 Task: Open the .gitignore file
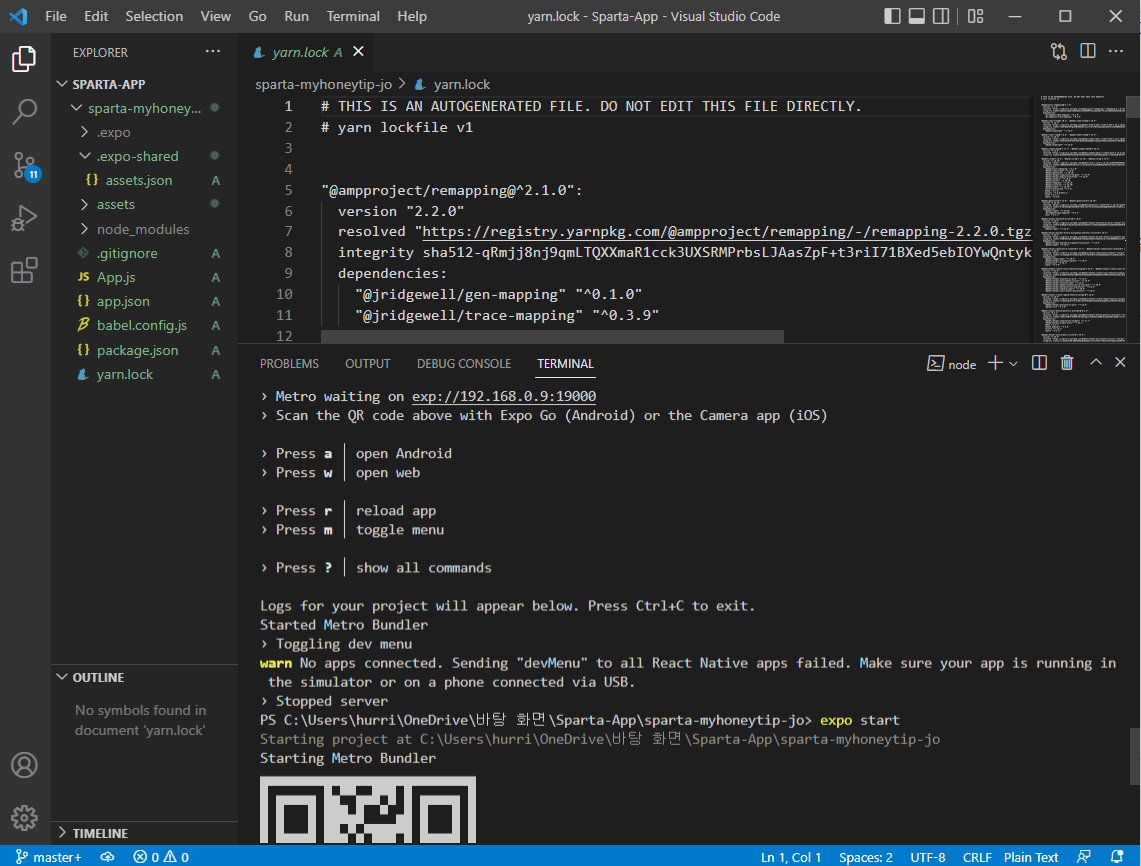coord(145,253)
